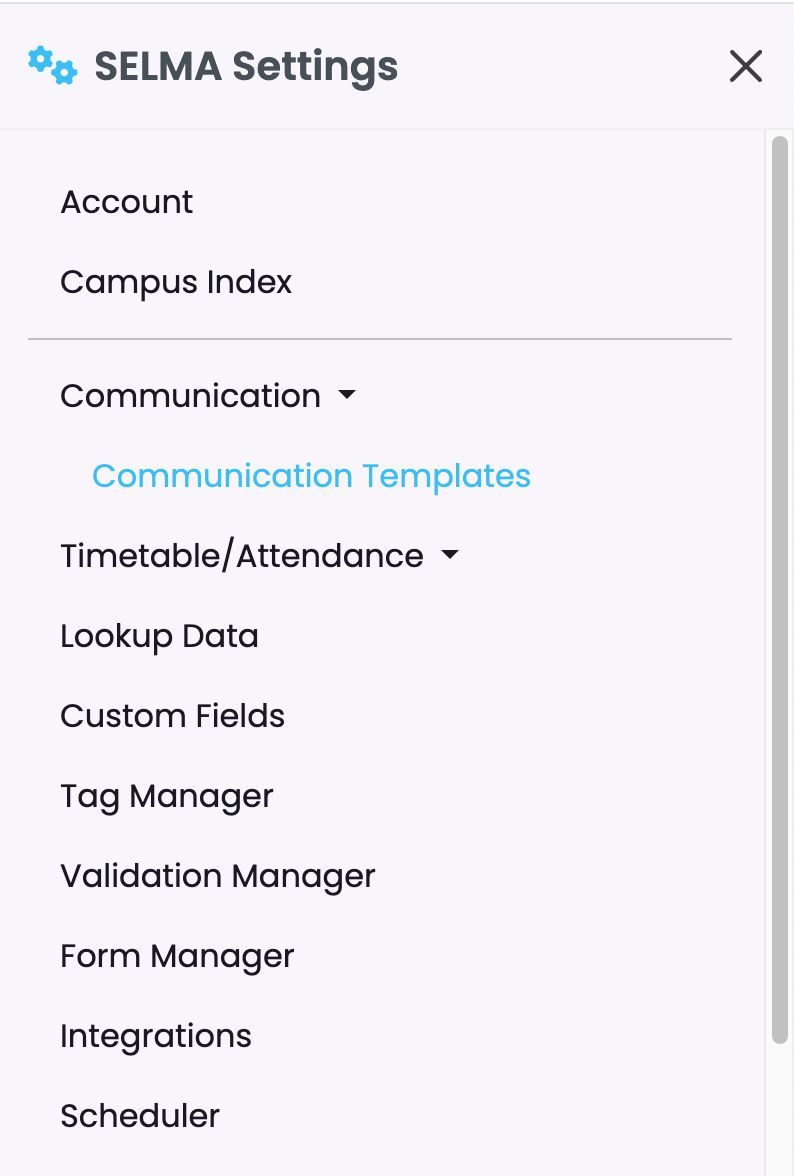Screen dimensions: 794x1176
Task: Click the divider below Campus Index
Action: pyautogui.click(x=380, y=339)
